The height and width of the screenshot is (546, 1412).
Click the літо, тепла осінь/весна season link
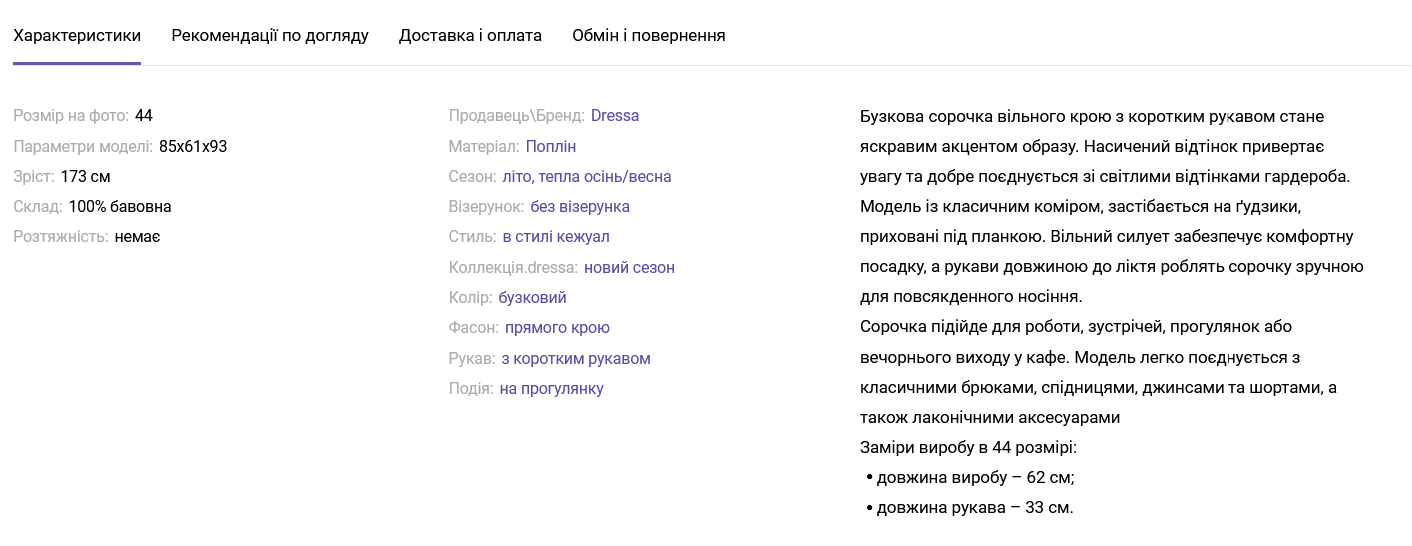[x=587, y=177]
